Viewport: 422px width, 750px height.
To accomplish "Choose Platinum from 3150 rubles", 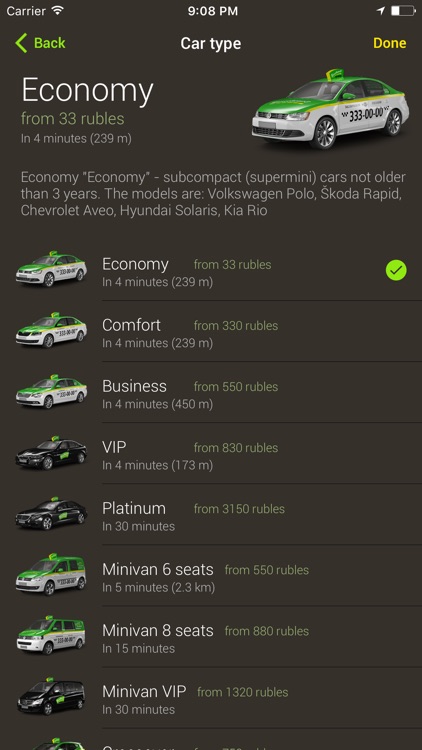I will pos(211,515).
